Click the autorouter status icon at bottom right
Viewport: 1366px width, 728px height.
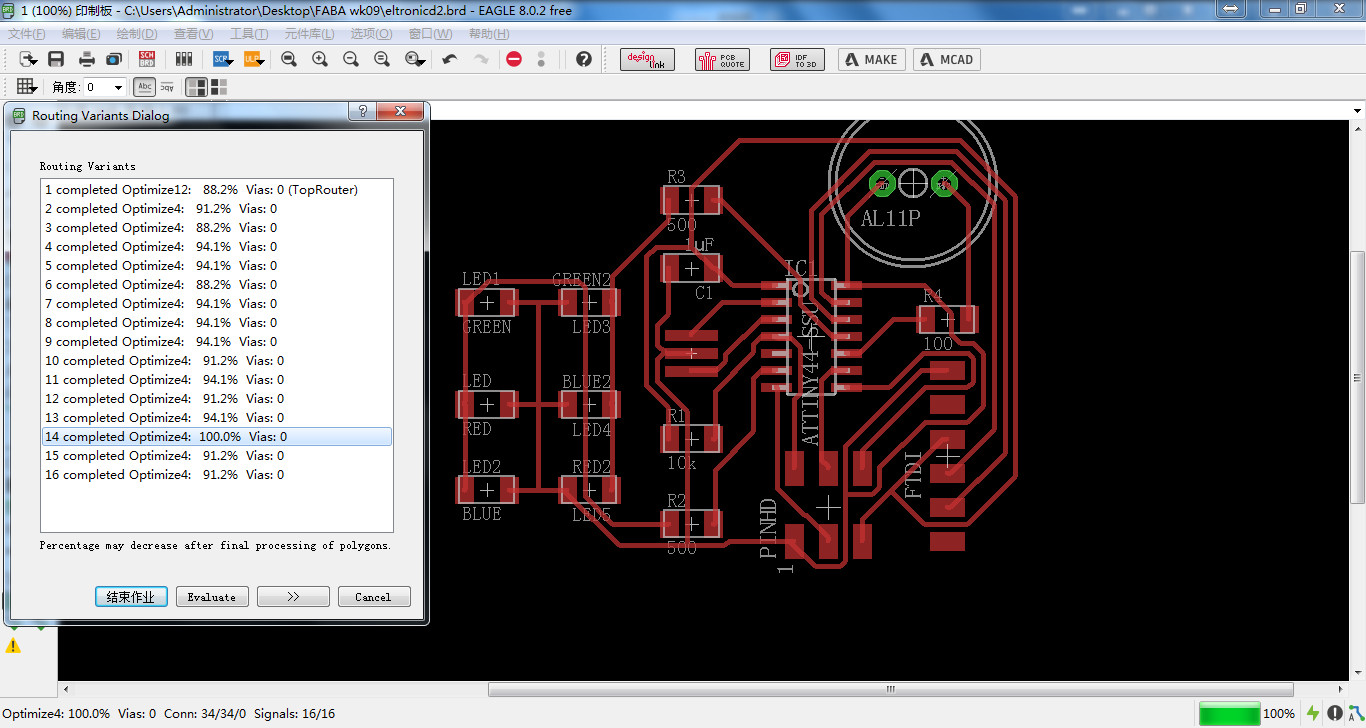tap(1356, 713)
